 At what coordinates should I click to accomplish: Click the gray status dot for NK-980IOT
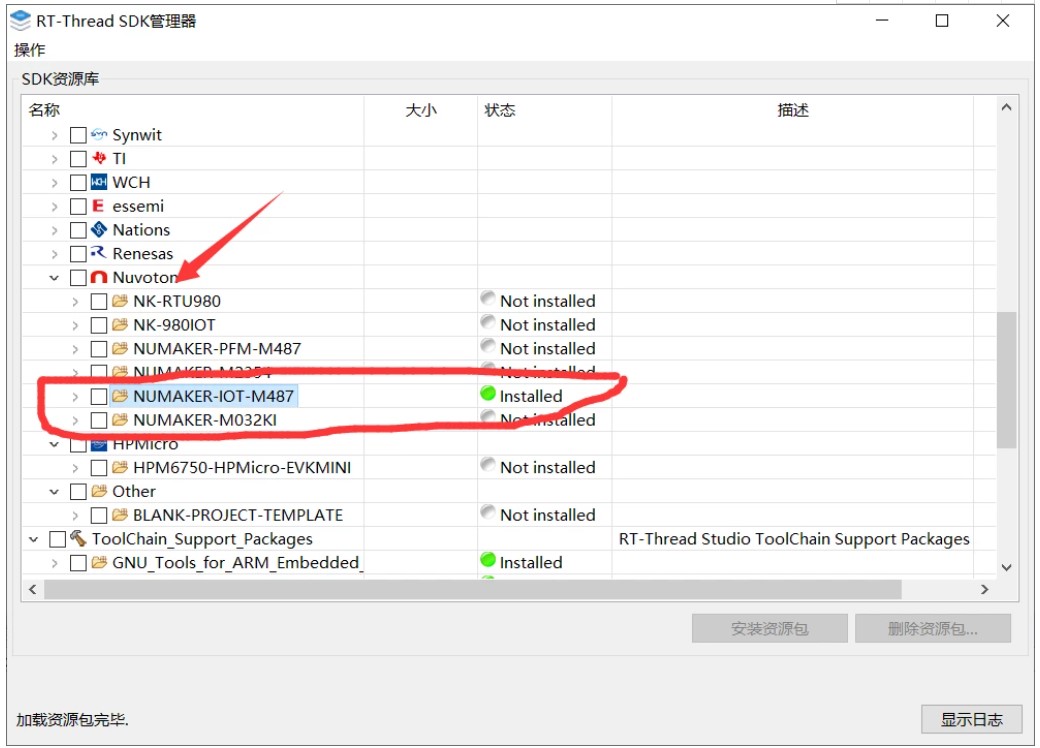coord(488,322)
